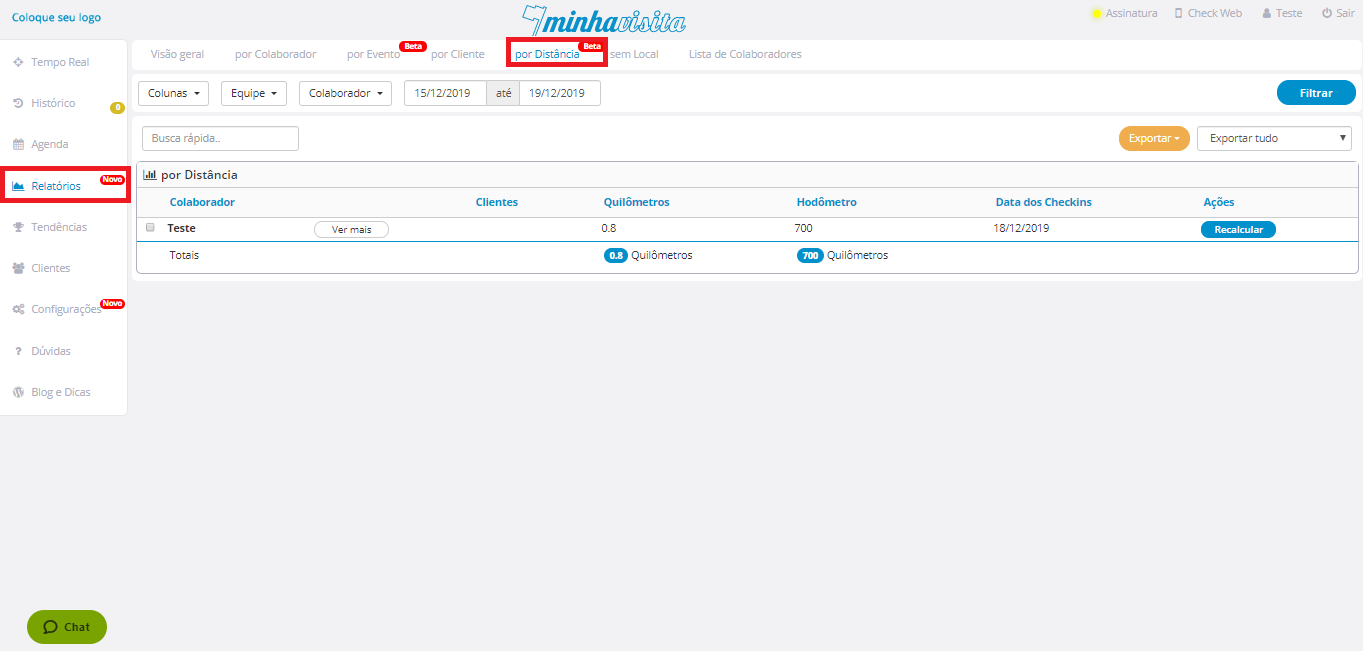Click the Agenda calendar icon
Image resolution: width=1363 pixels, height=652 pixels.
pos(18,144)
